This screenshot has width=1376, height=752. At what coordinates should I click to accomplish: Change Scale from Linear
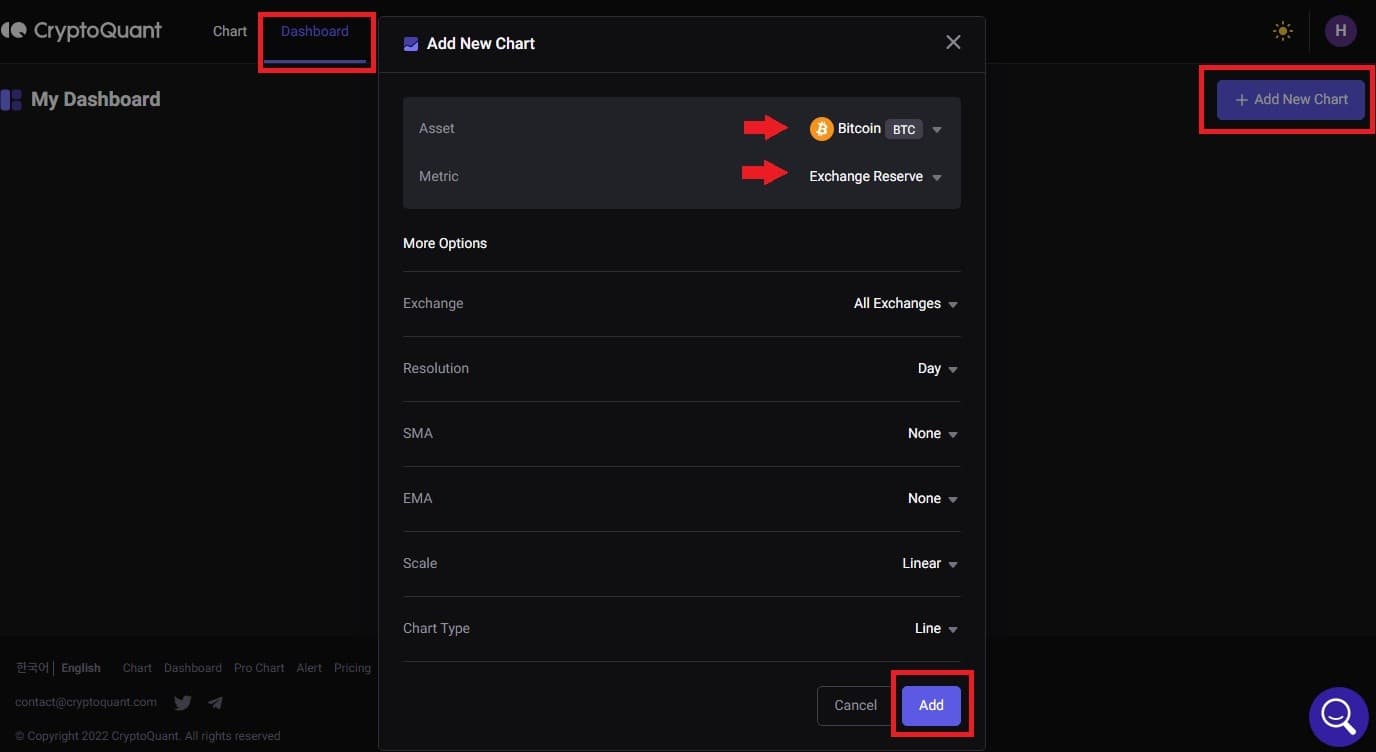point(930,564)
